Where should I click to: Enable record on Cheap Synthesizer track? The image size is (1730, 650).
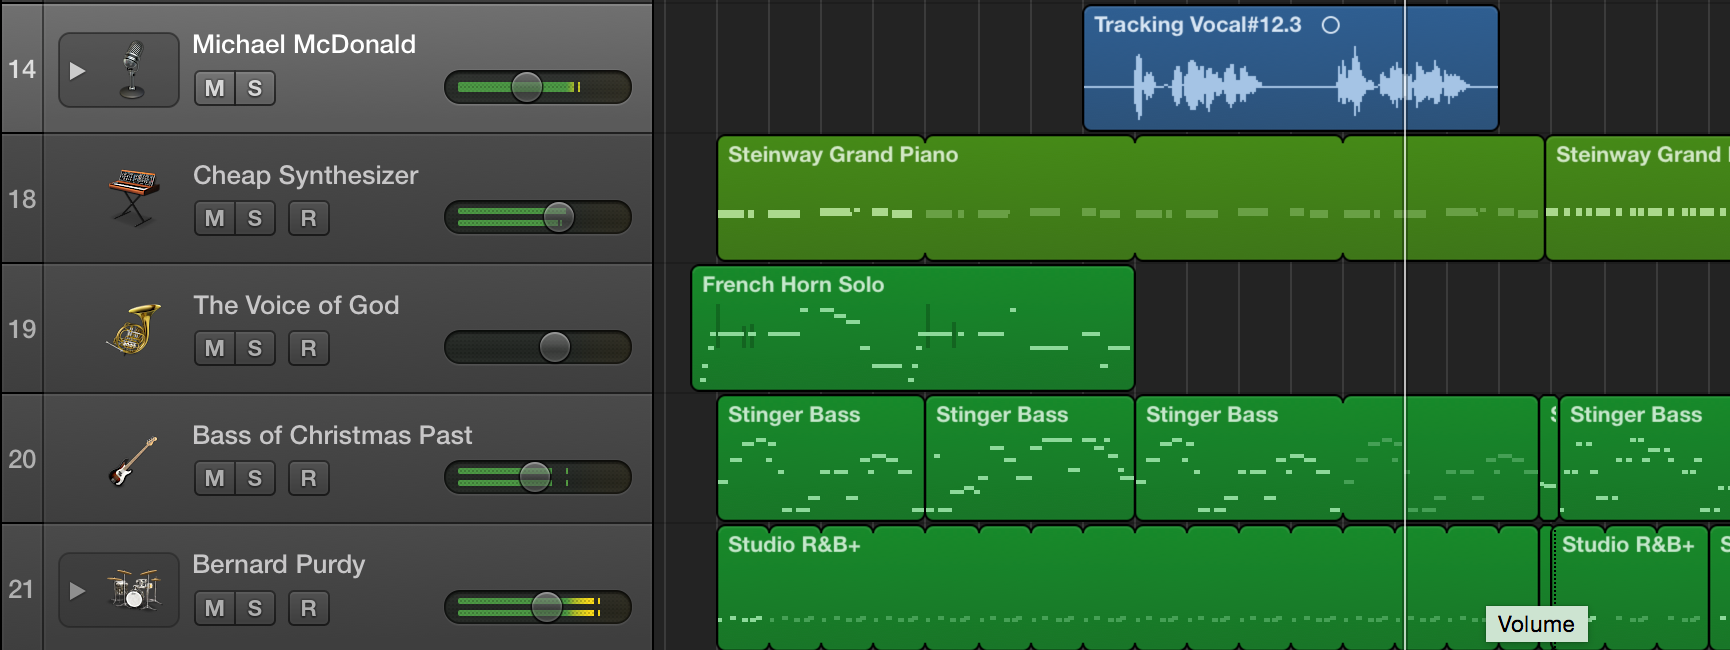coord(308,218)
